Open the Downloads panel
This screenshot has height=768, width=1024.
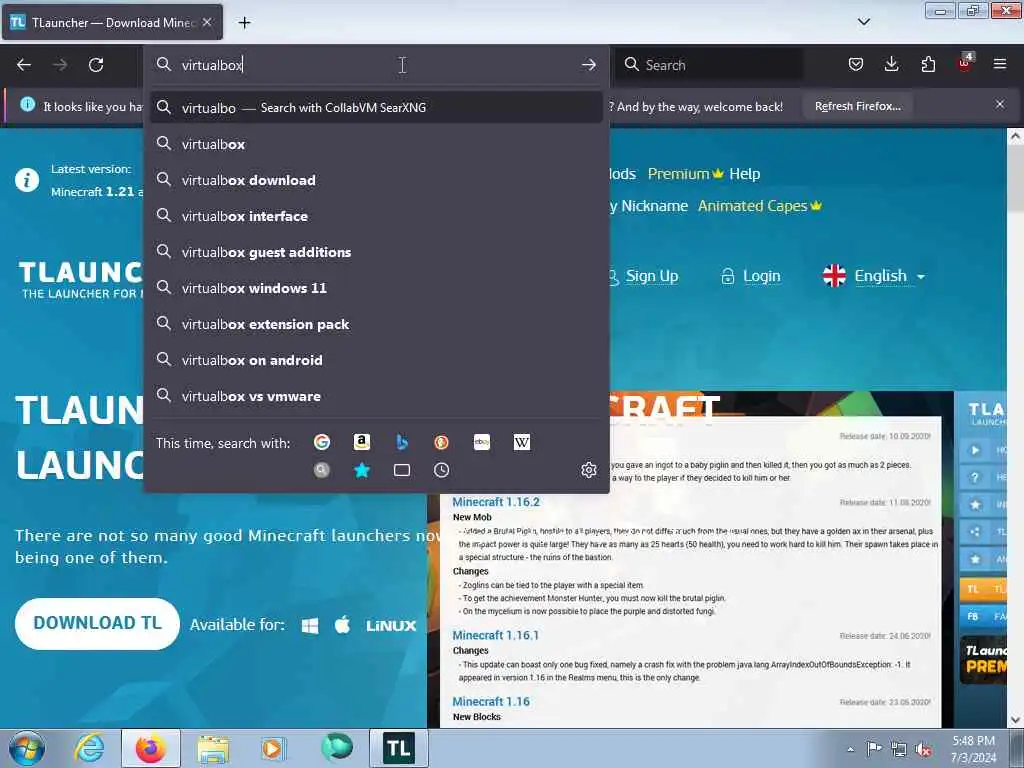(891, 64)
